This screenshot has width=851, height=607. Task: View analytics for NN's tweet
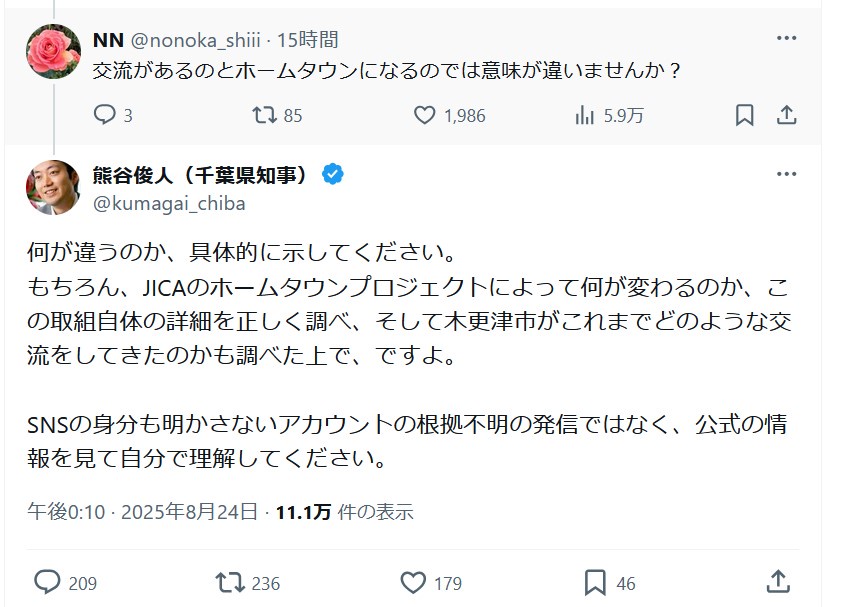585,115
